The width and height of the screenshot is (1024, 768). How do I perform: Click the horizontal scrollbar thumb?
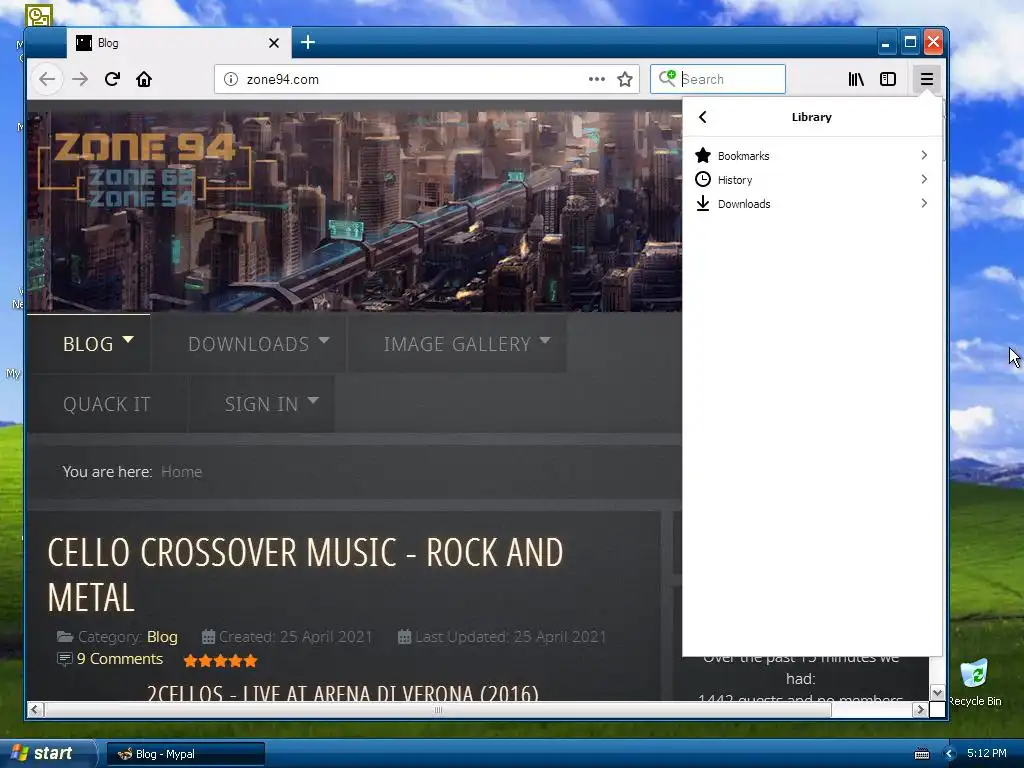coord(438,709)
